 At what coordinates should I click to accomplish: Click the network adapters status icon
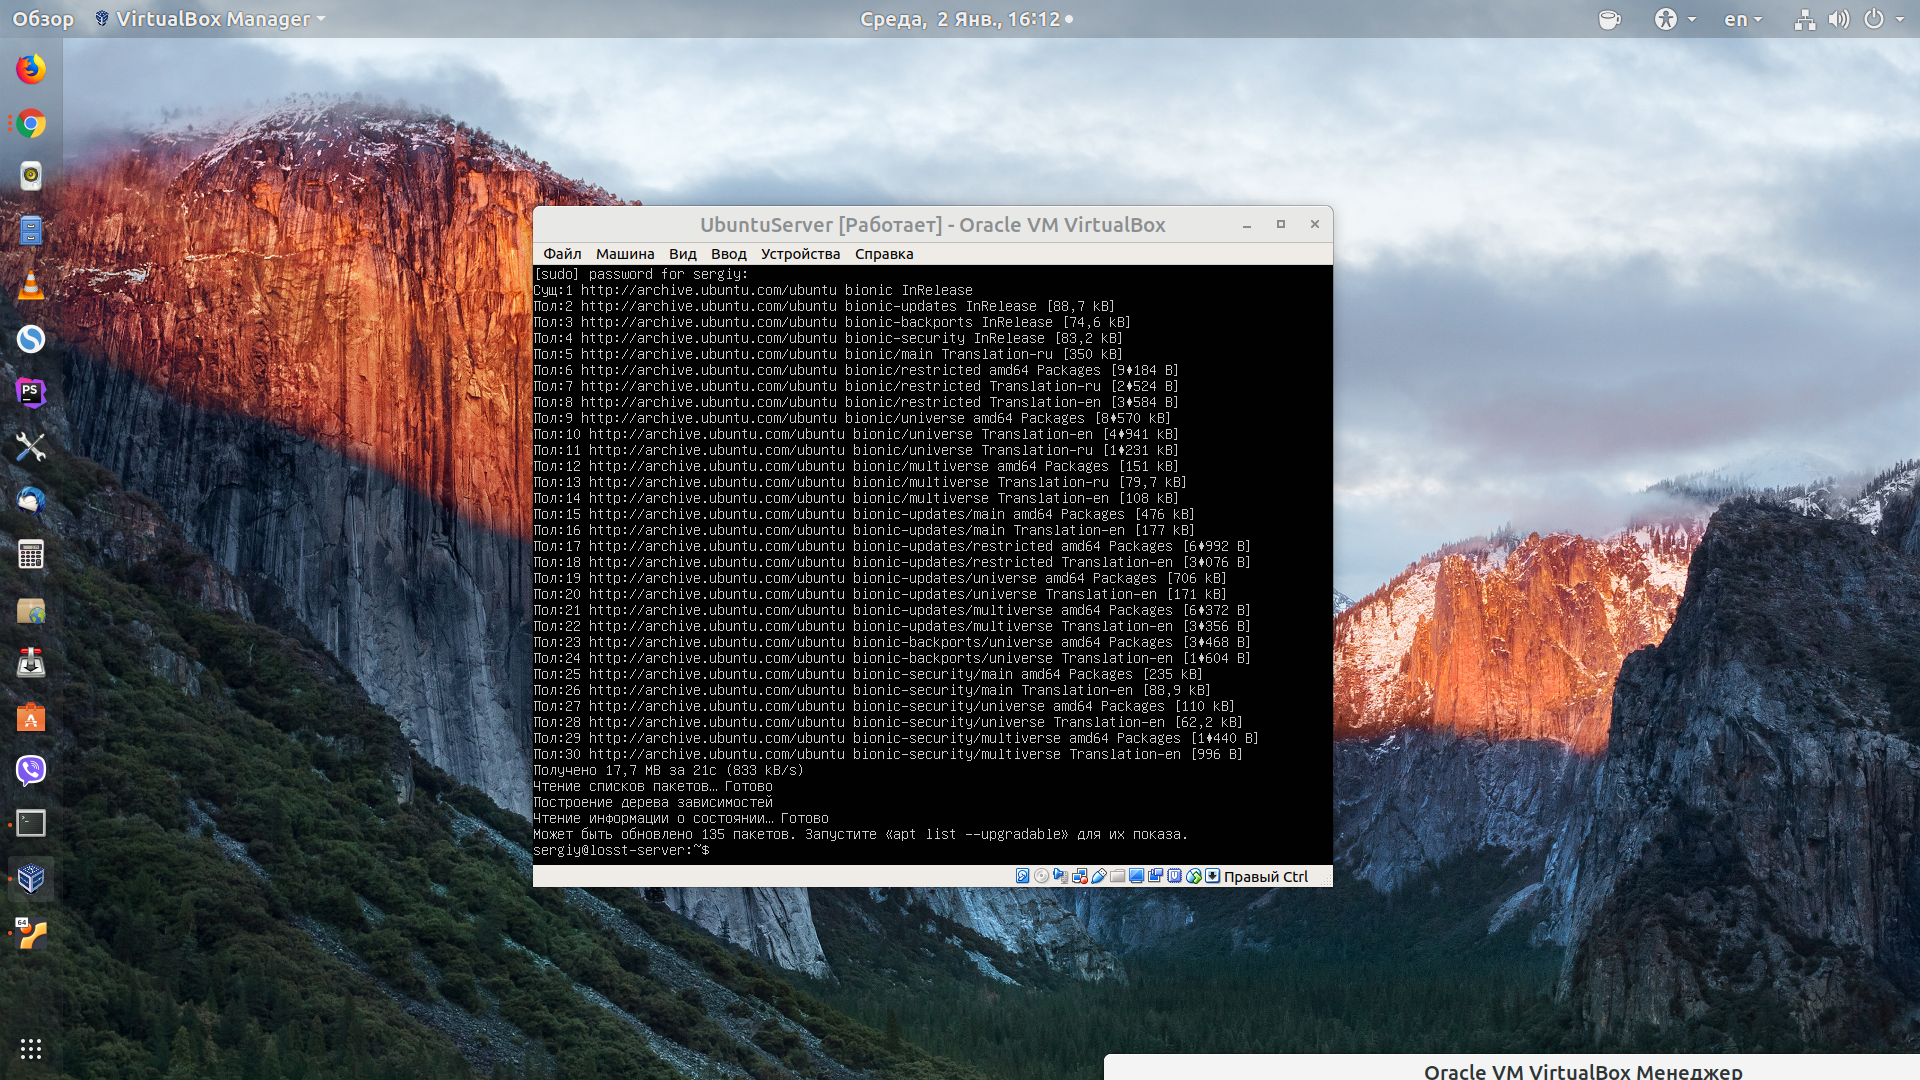tap(1079, 876)
